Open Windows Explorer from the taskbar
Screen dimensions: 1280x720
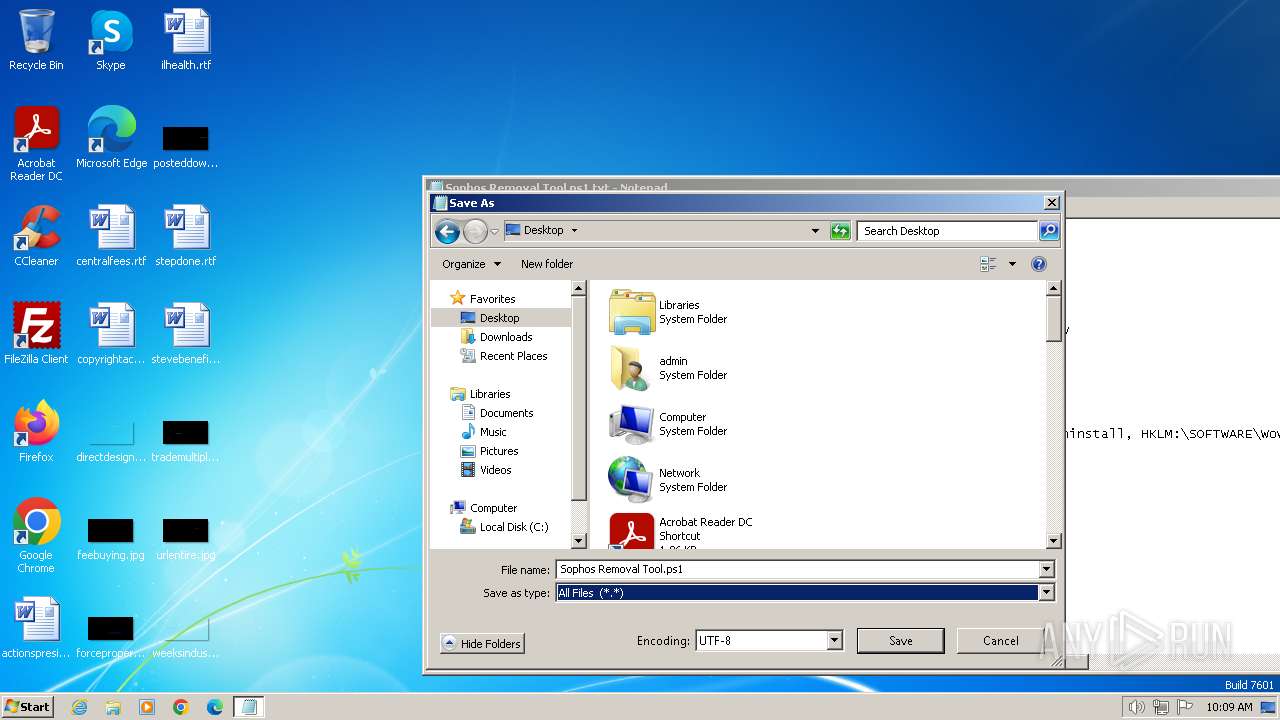tap(113, 707)
